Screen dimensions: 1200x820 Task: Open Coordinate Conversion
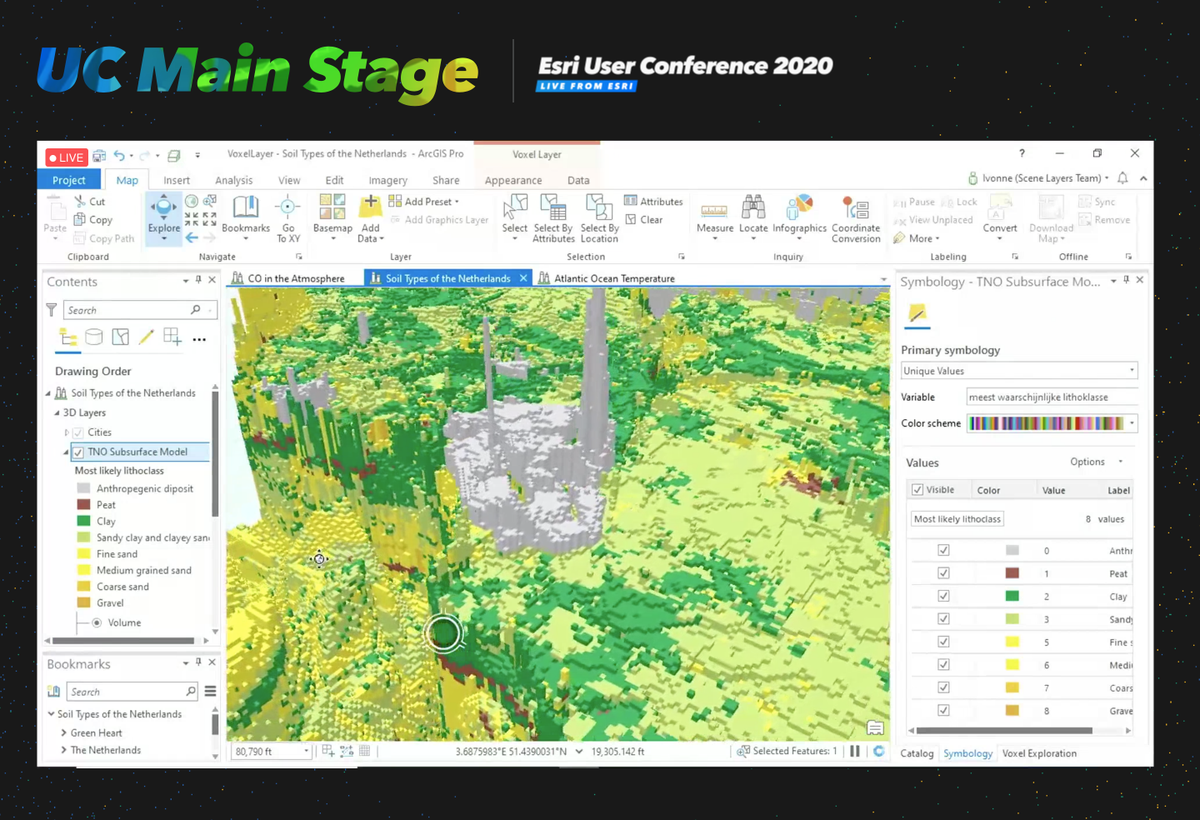856,218
